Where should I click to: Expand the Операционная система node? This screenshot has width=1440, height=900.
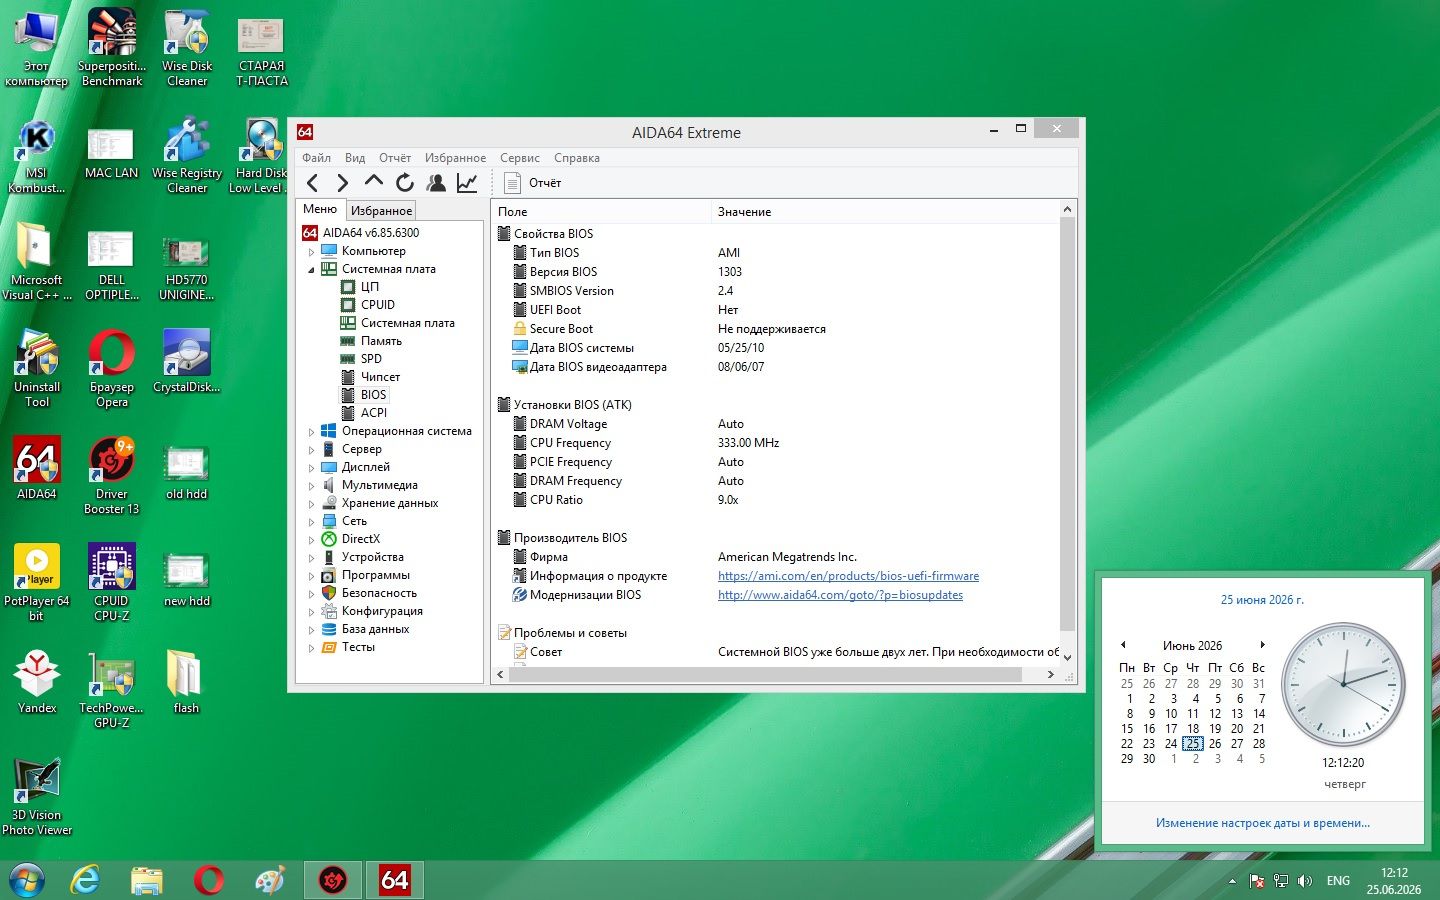coord(311,432)
